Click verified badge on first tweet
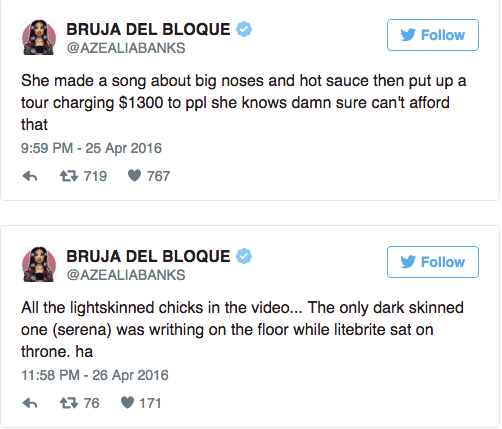 (x=244, y=29)
